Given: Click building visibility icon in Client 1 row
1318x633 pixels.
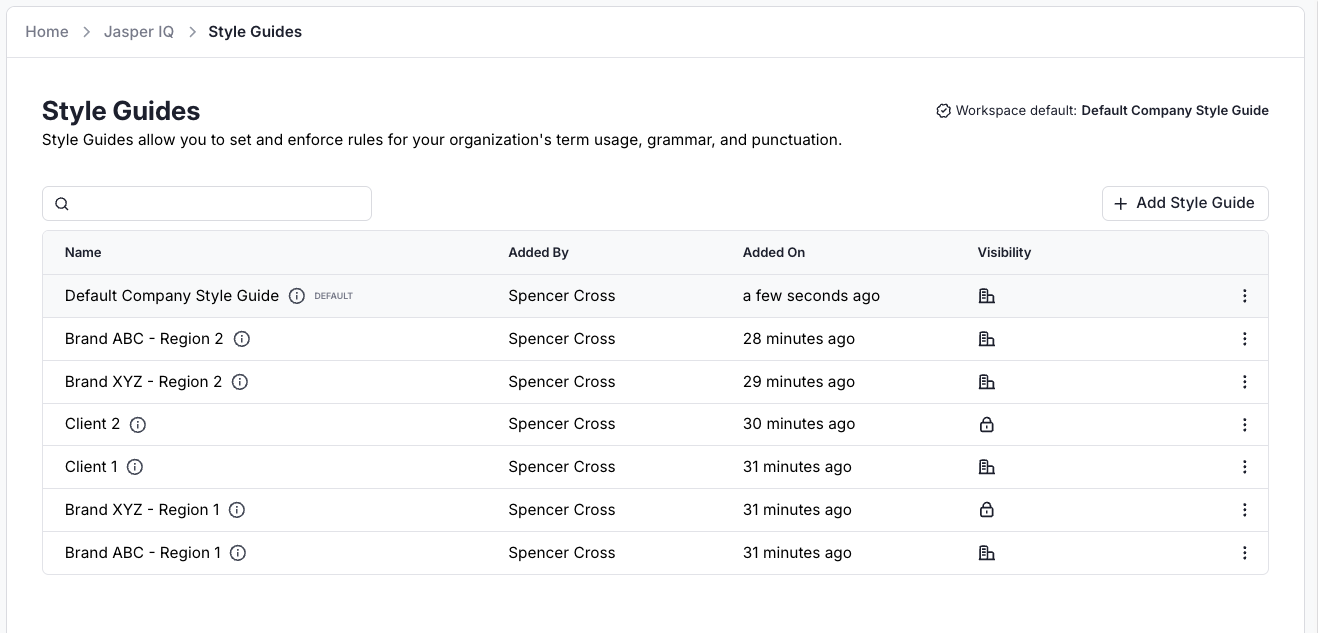Looking at the screenshot, I should [x=986, y=467].
